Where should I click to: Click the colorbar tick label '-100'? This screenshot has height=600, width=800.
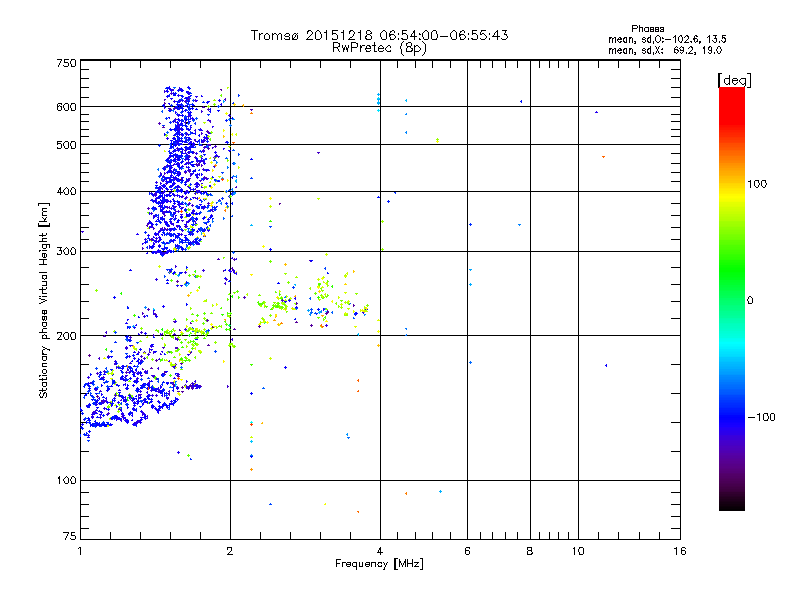point(762,417)
